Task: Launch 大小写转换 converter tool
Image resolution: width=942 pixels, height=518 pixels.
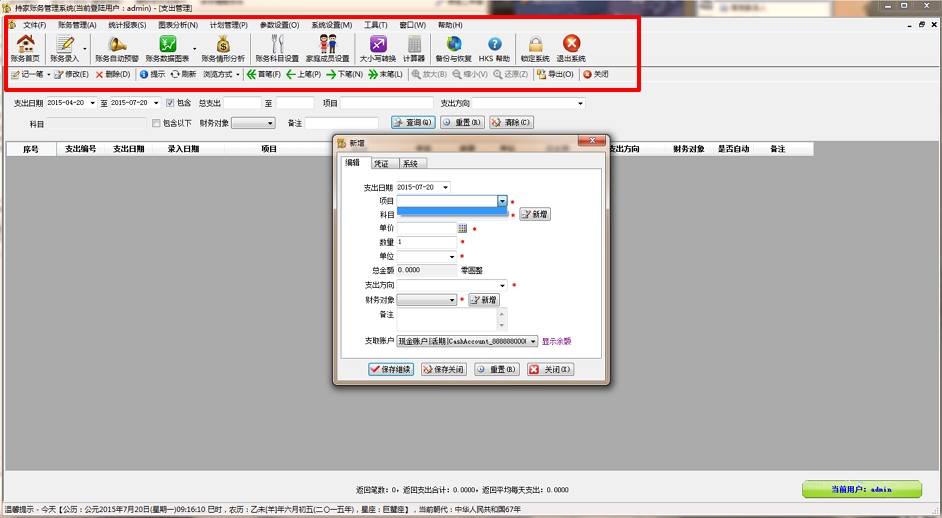Action: (x=378, y=49)
